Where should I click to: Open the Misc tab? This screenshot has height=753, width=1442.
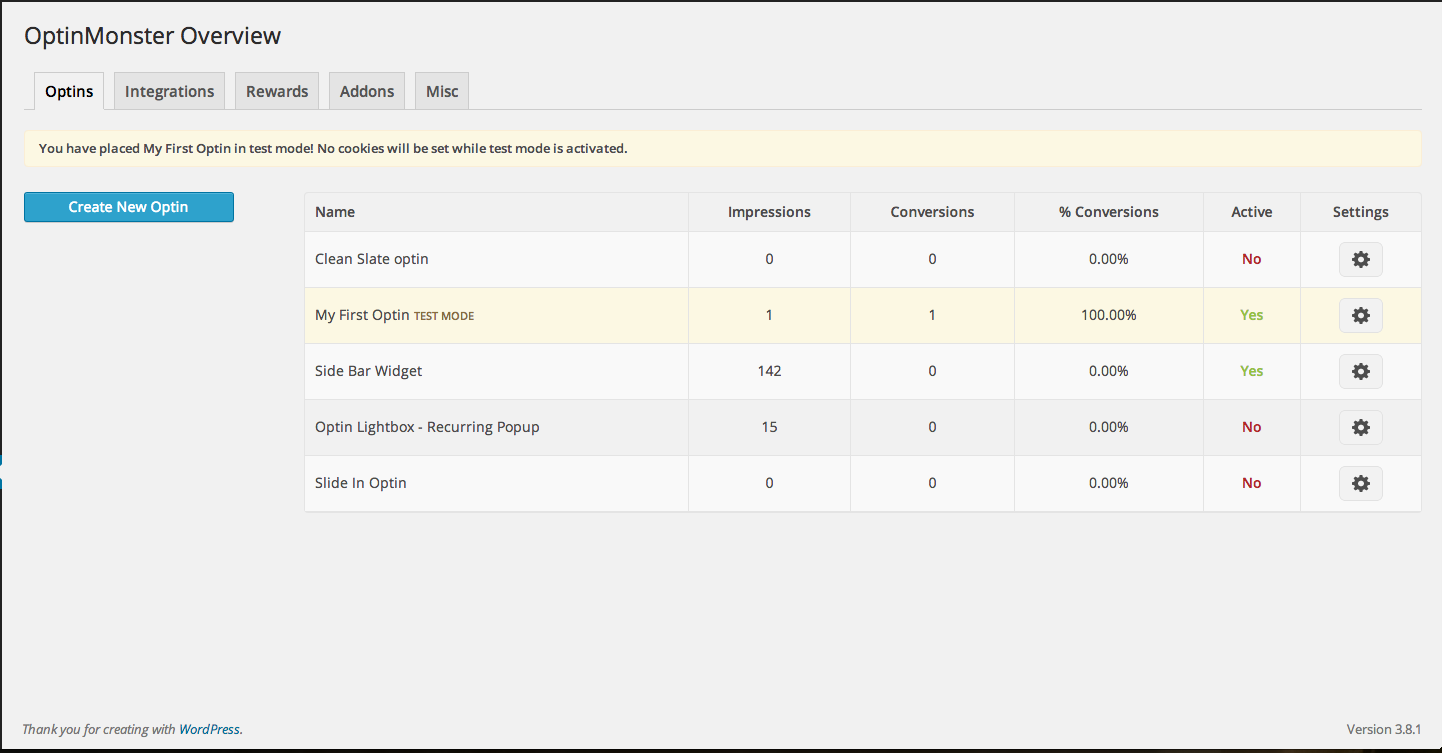[441, 90]
